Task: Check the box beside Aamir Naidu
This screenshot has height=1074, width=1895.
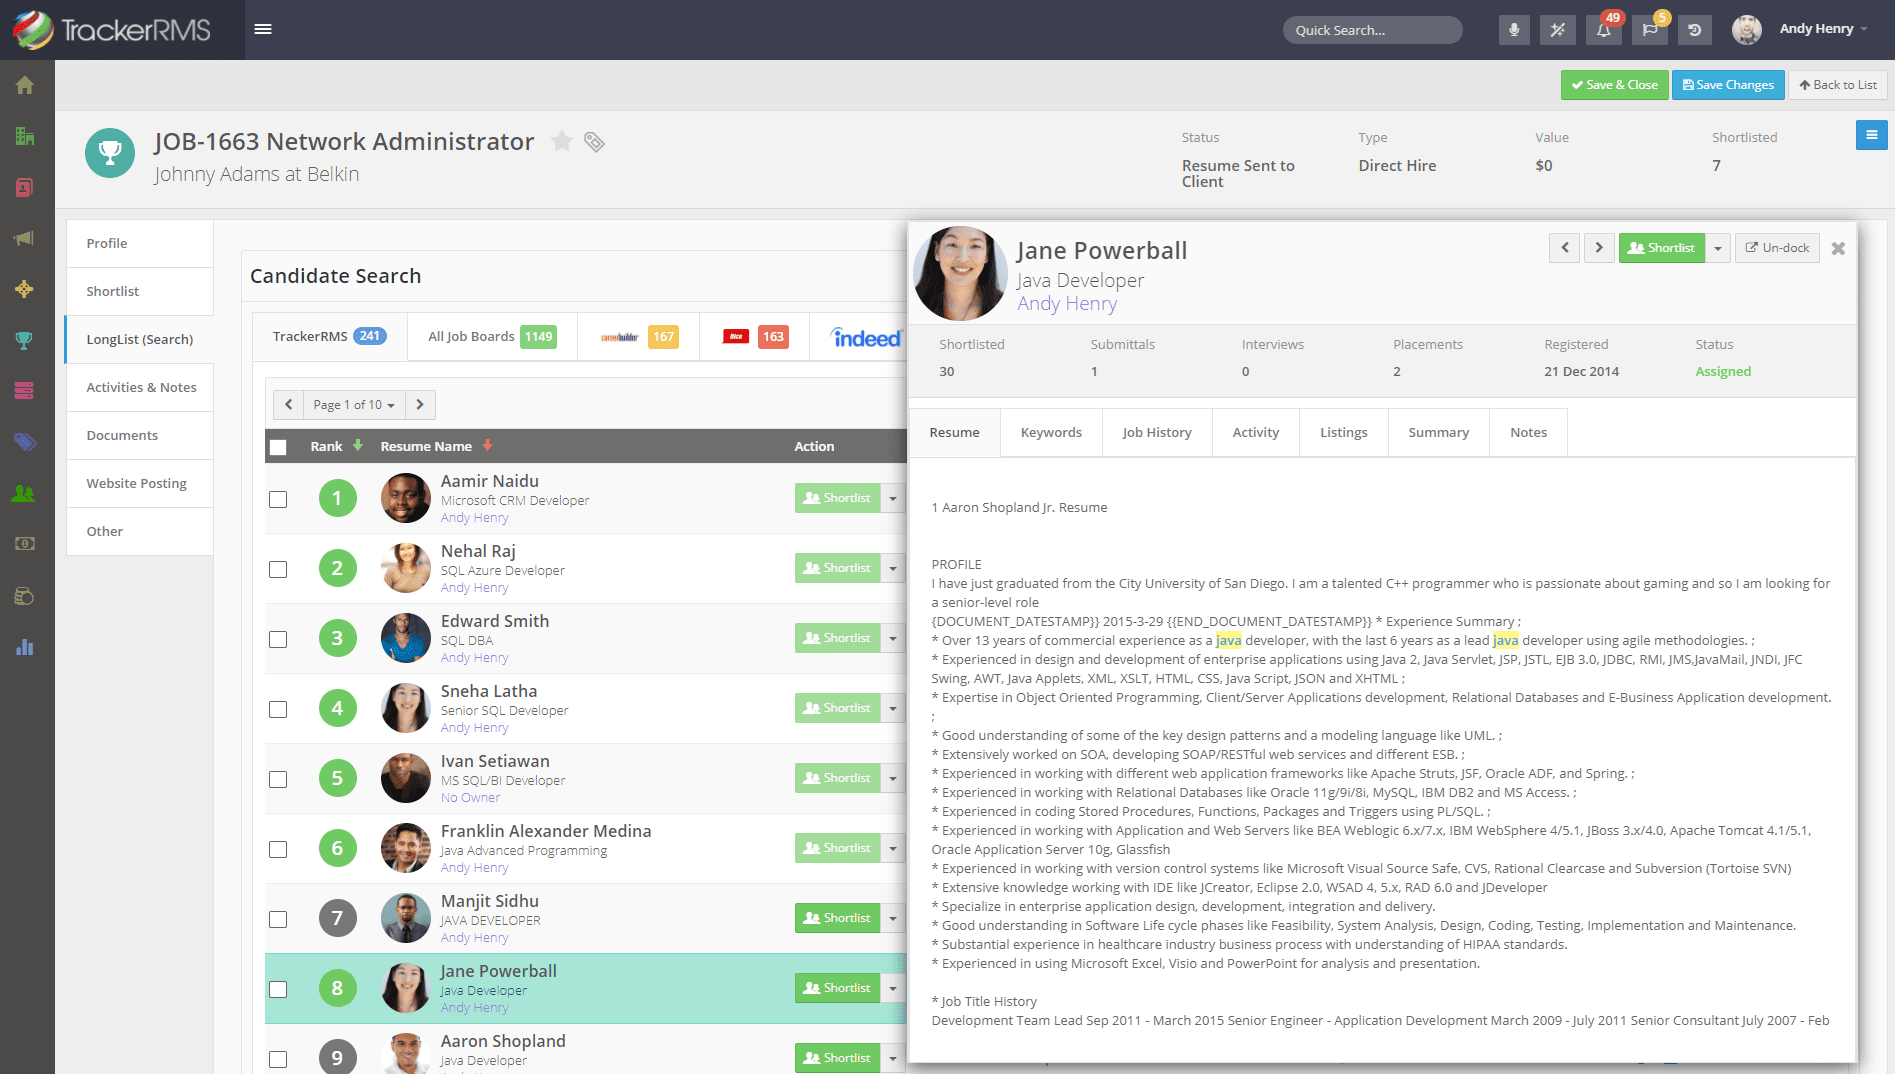Action: point(278,498)
